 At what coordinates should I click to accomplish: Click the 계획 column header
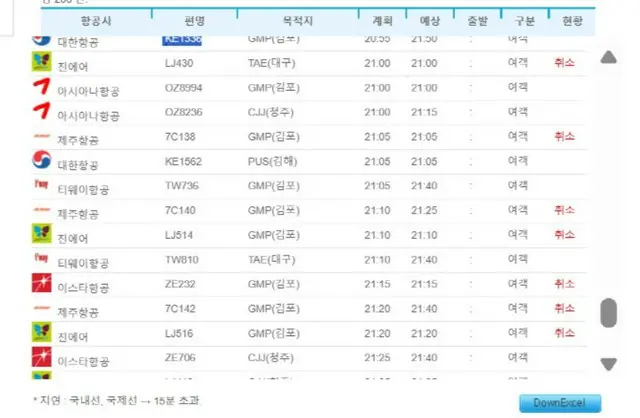pyautogui.click(x=382, y=21)
